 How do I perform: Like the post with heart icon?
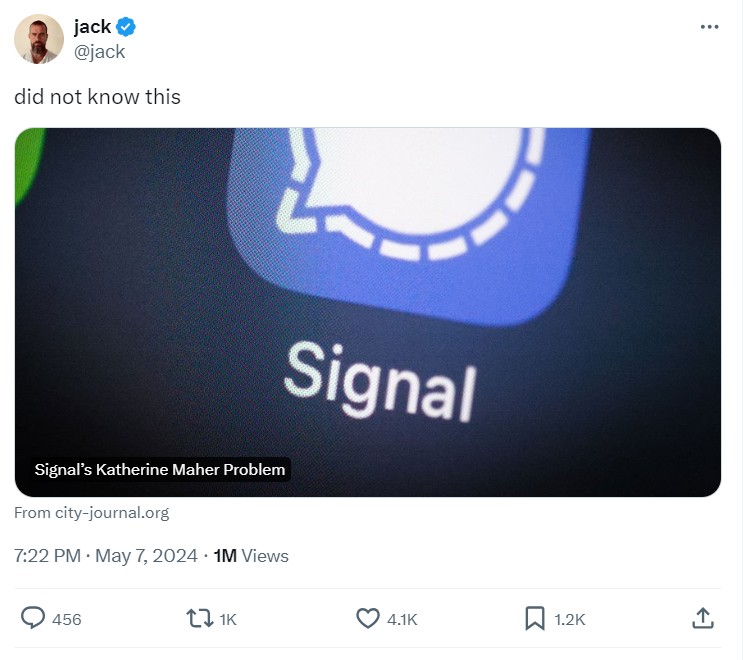[x=368, y=619]
